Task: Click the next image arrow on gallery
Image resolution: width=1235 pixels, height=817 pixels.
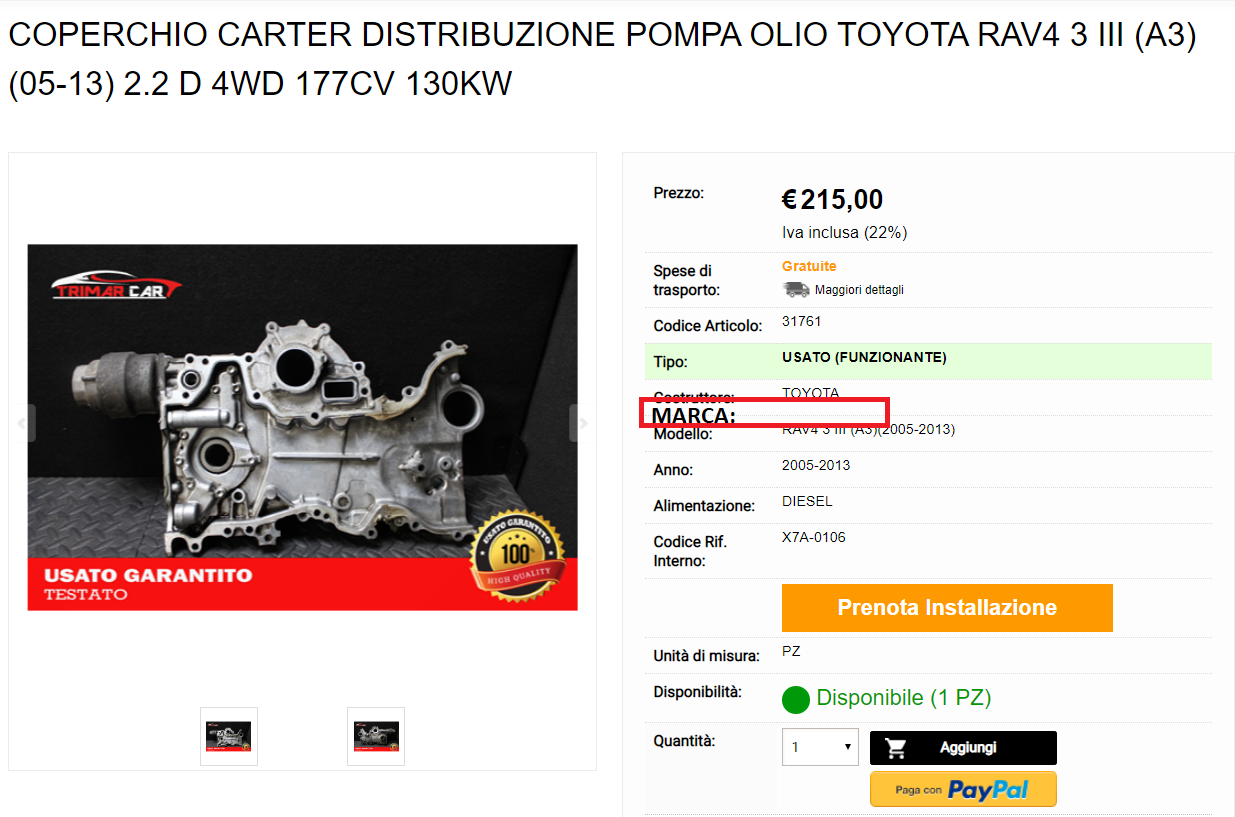Action: click(582, 423)
